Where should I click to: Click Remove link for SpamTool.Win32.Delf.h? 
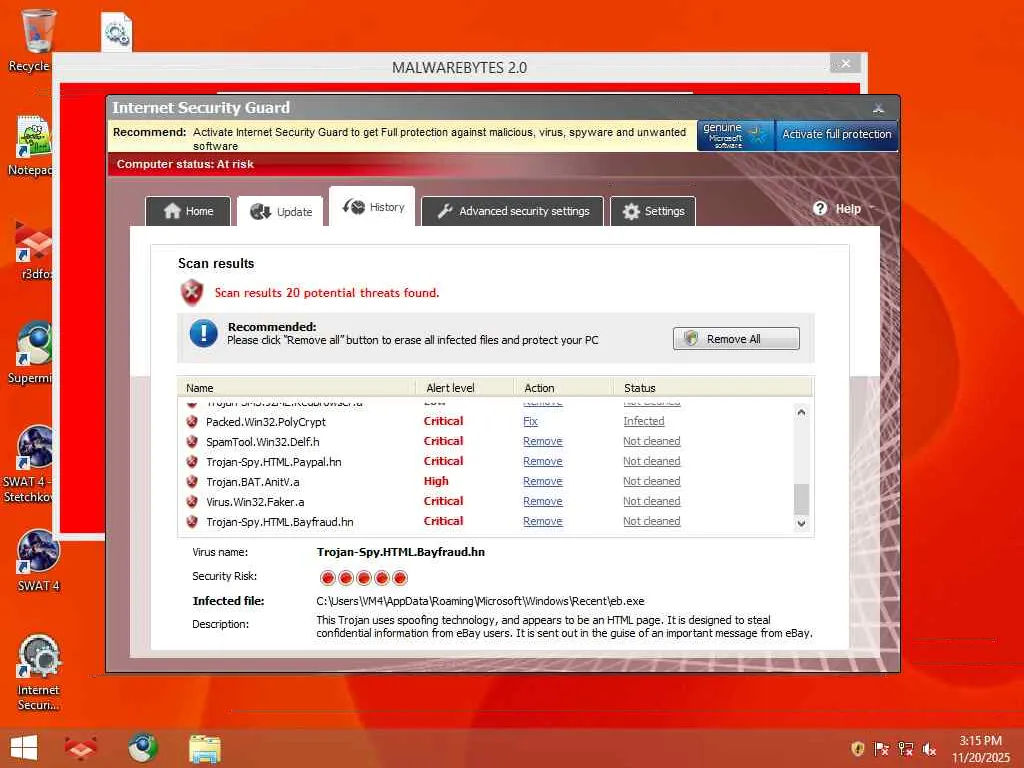(543, 441)
